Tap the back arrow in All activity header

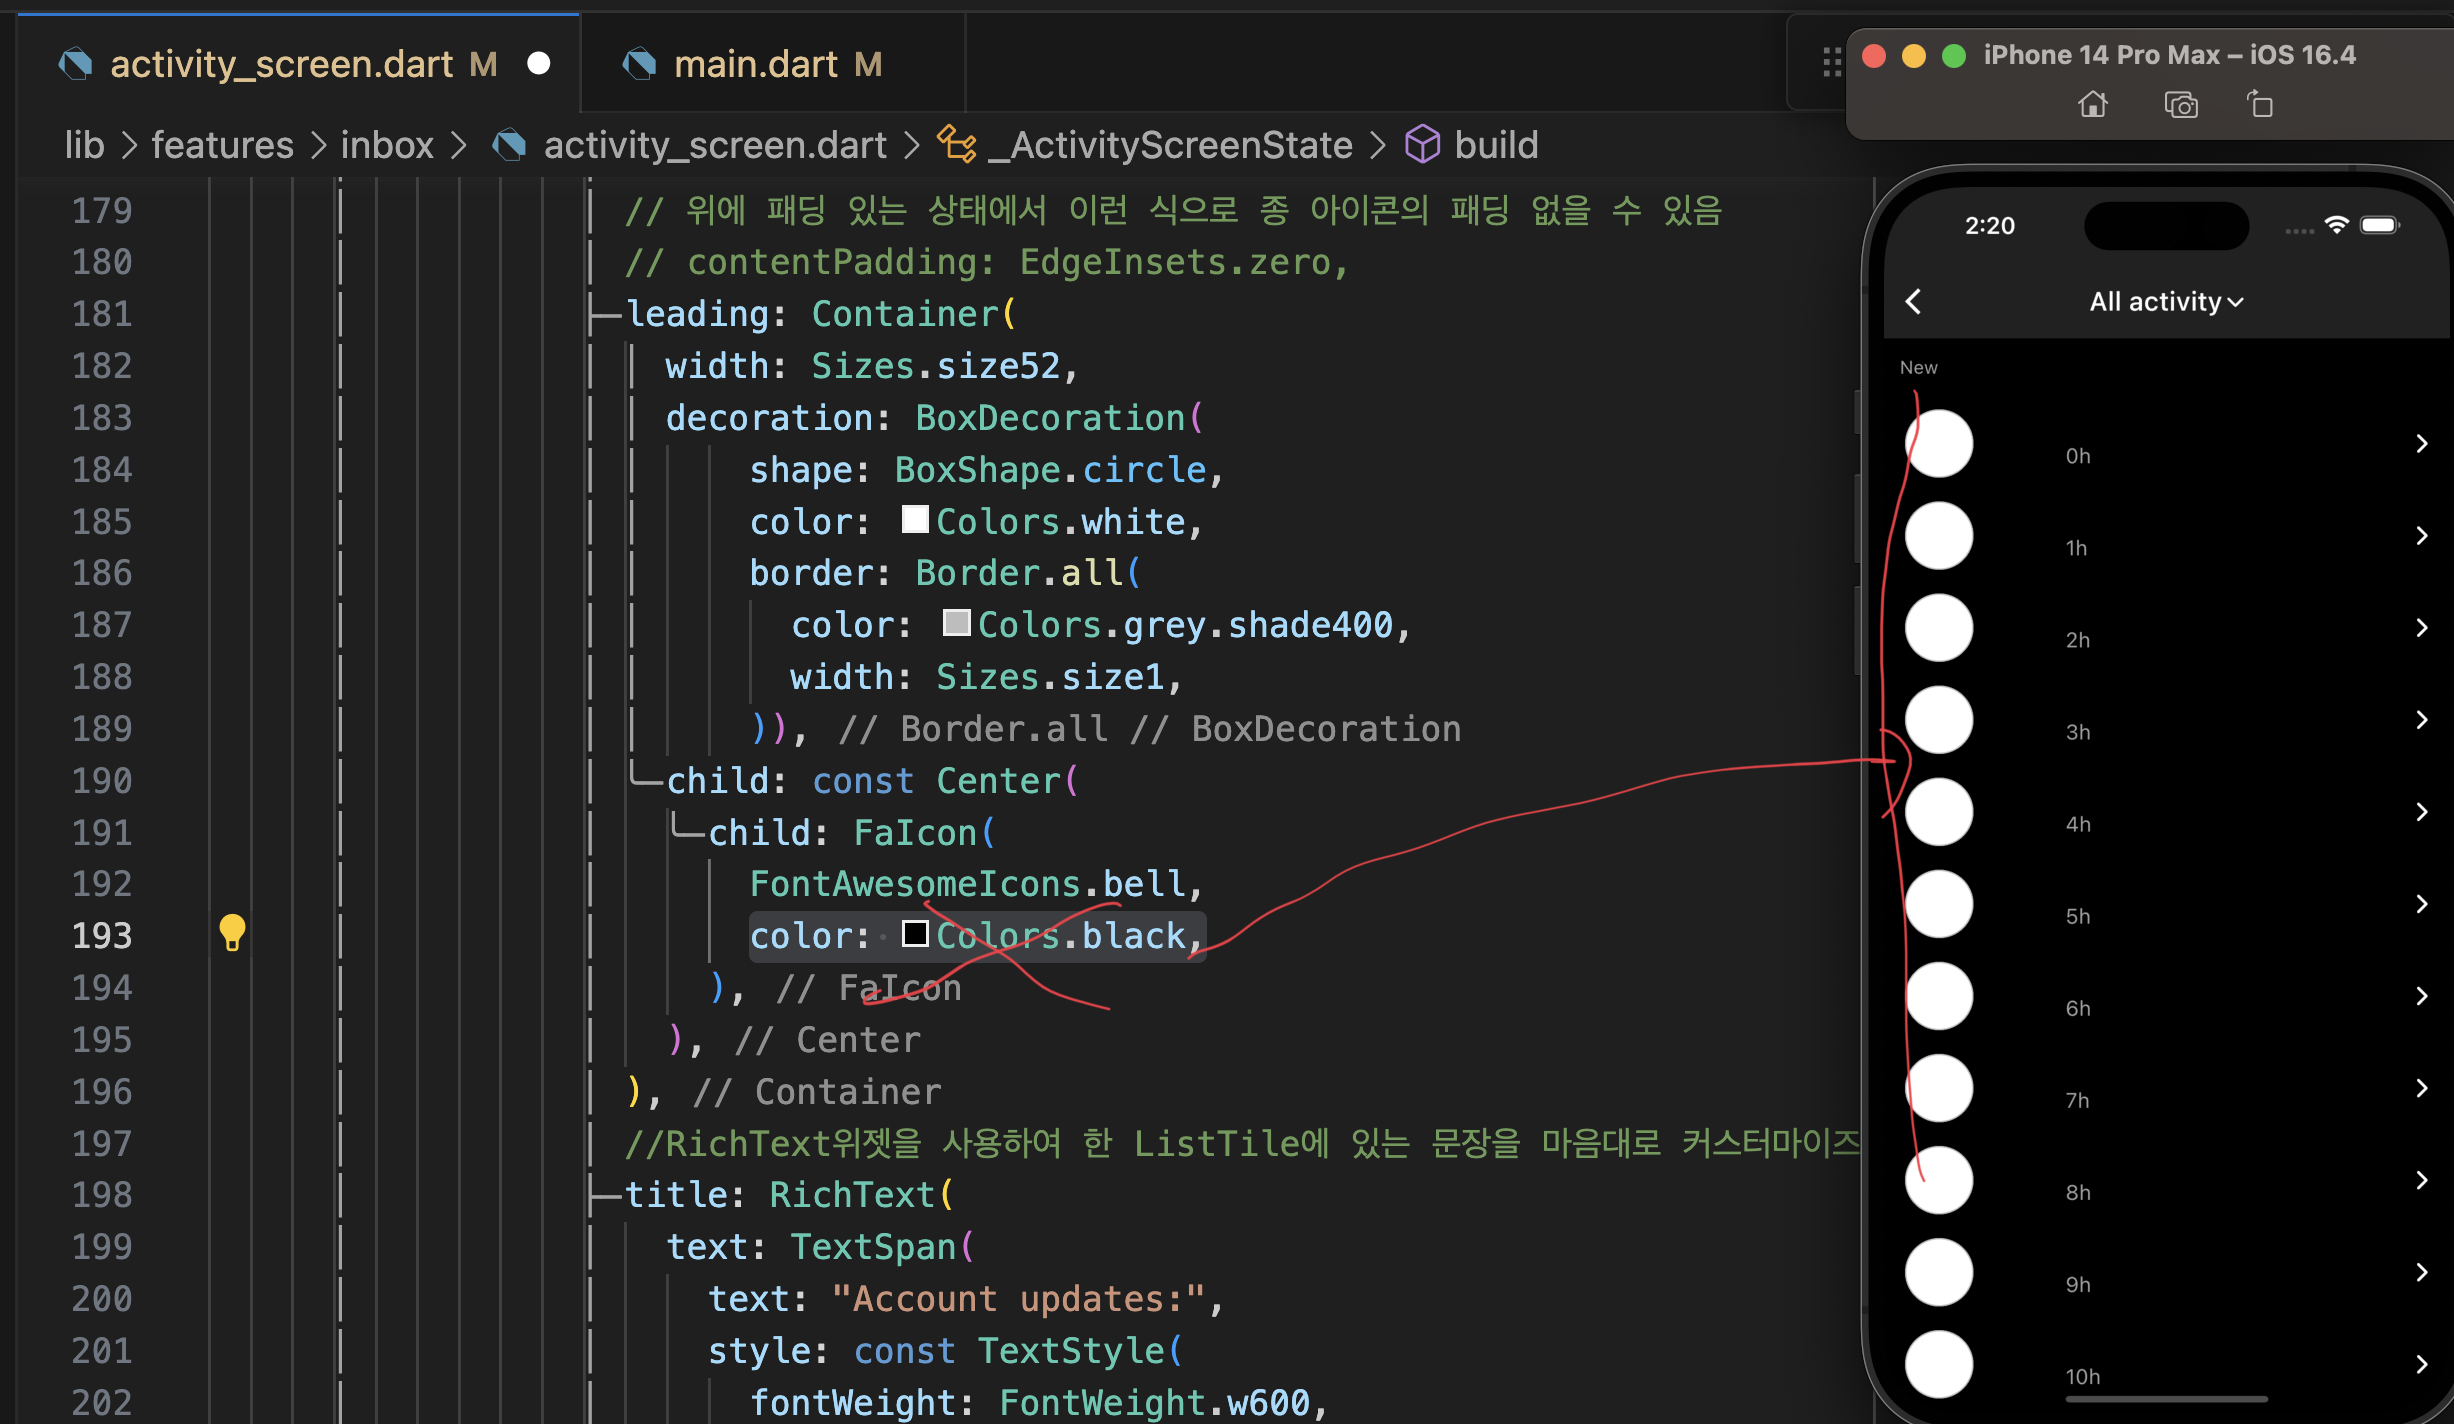coord(1913,301)
